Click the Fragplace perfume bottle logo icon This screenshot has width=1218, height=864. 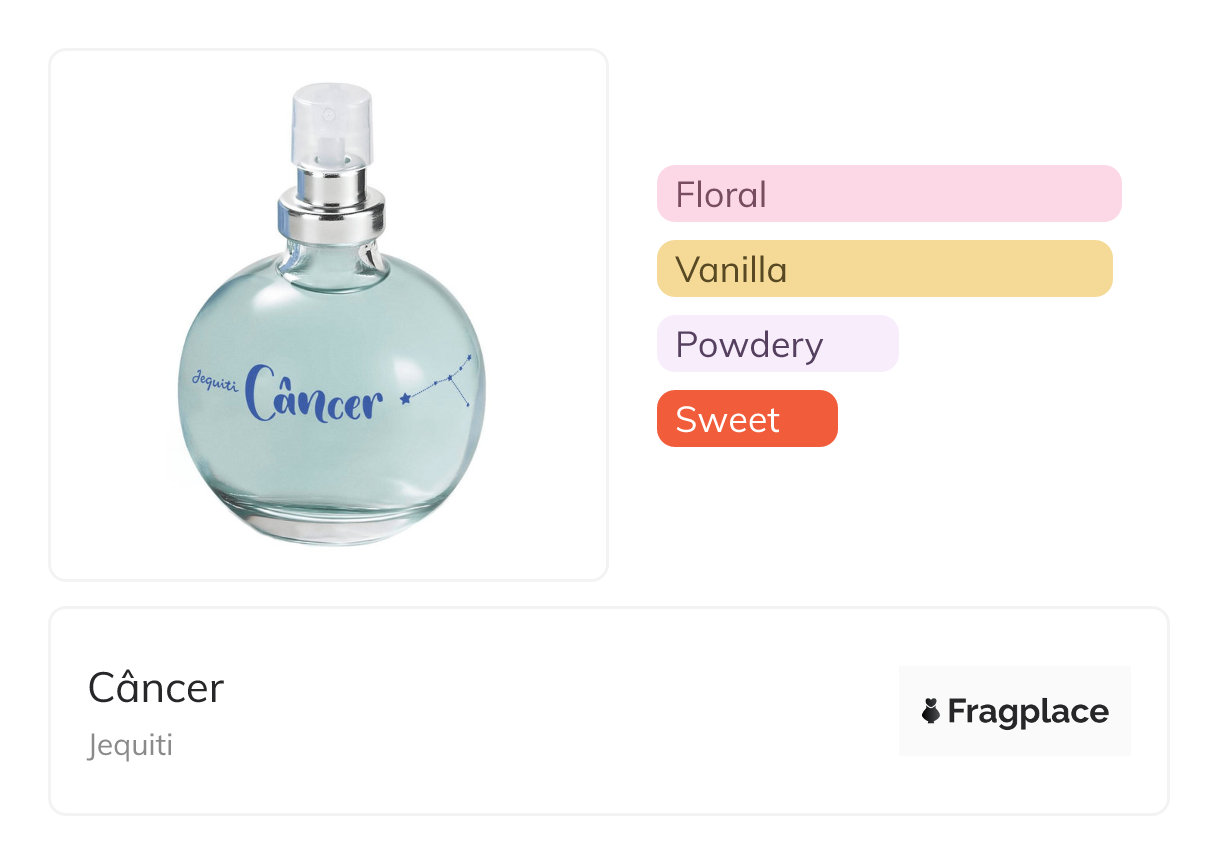(931, 712)
